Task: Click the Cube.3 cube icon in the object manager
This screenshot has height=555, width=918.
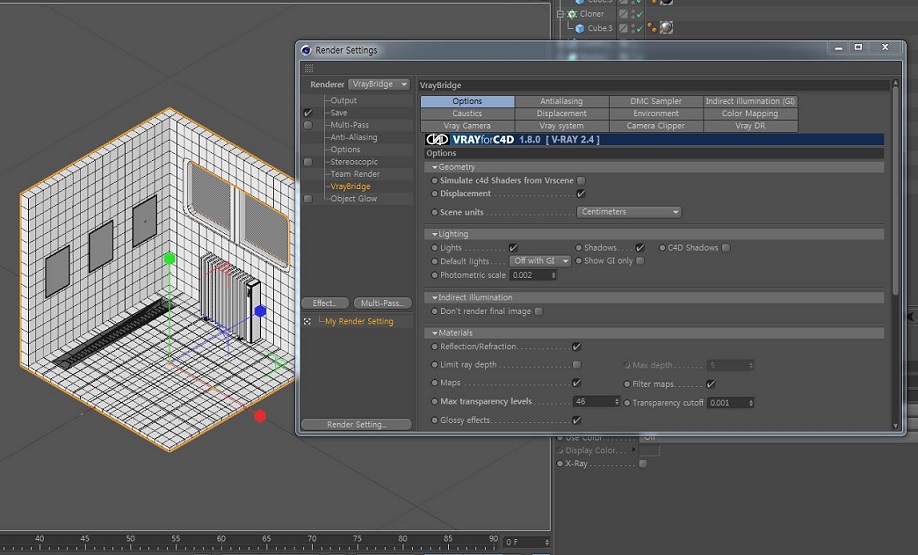Action: pyautogui.click(x=580, y=28)
